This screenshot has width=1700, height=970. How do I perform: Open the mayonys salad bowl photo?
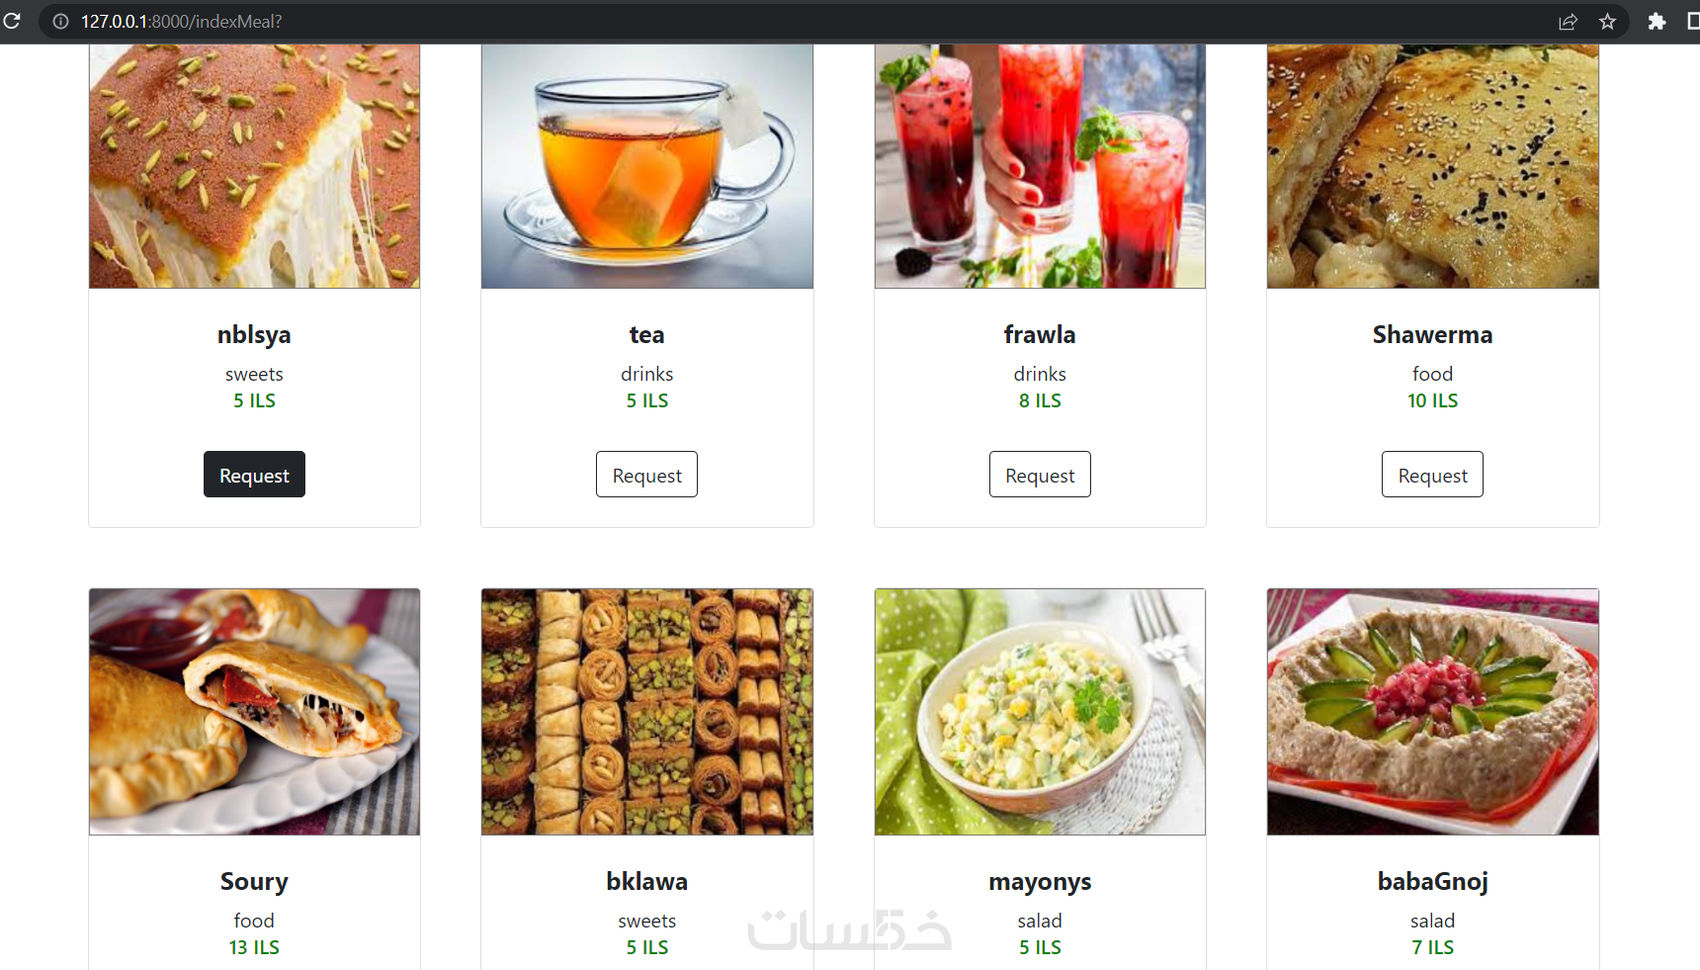(x=1040, y=712)
